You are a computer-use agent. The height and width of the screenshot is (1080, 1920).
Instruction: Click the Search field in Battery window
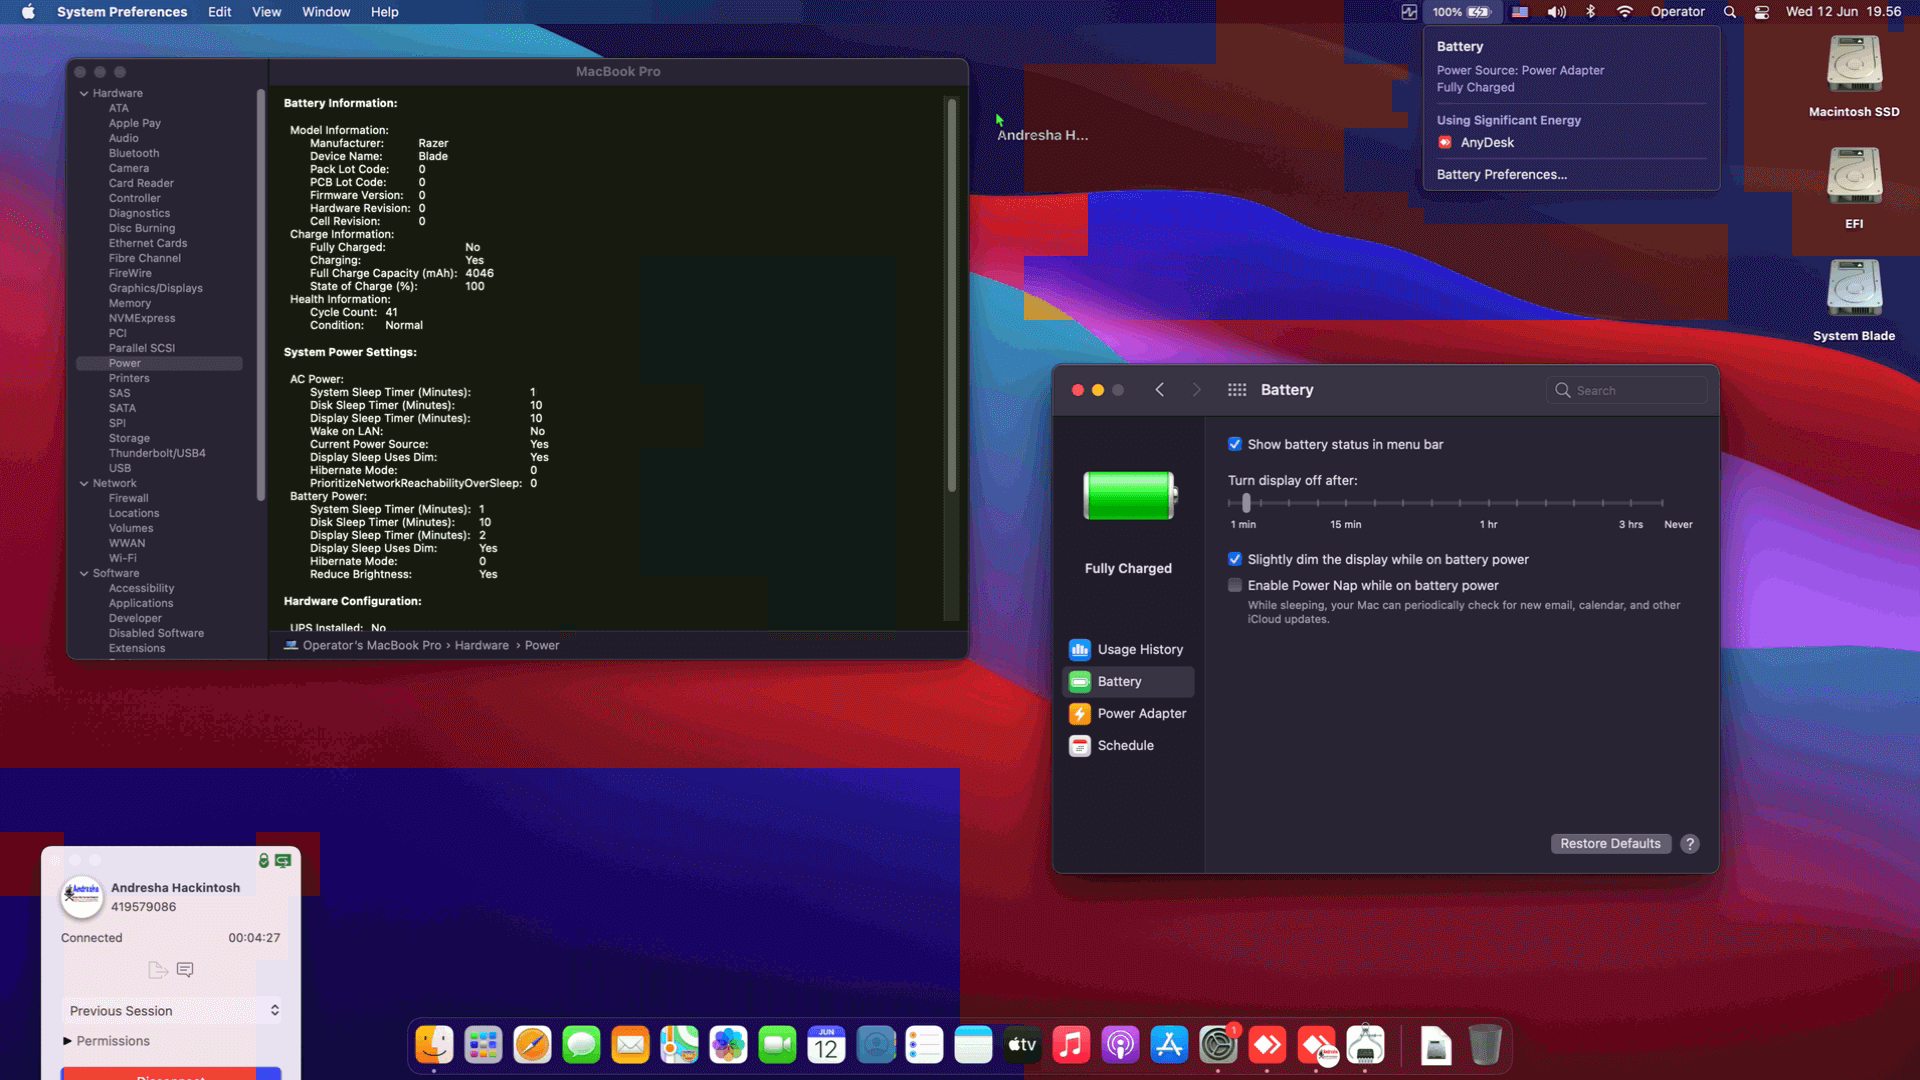tap(1626, 390)
